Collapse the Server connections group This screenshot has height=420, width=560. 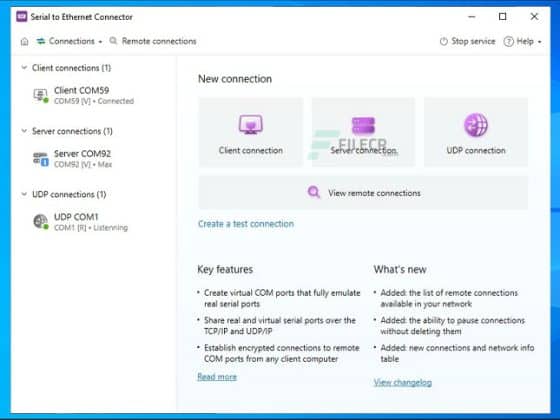[x=24, y=131]
